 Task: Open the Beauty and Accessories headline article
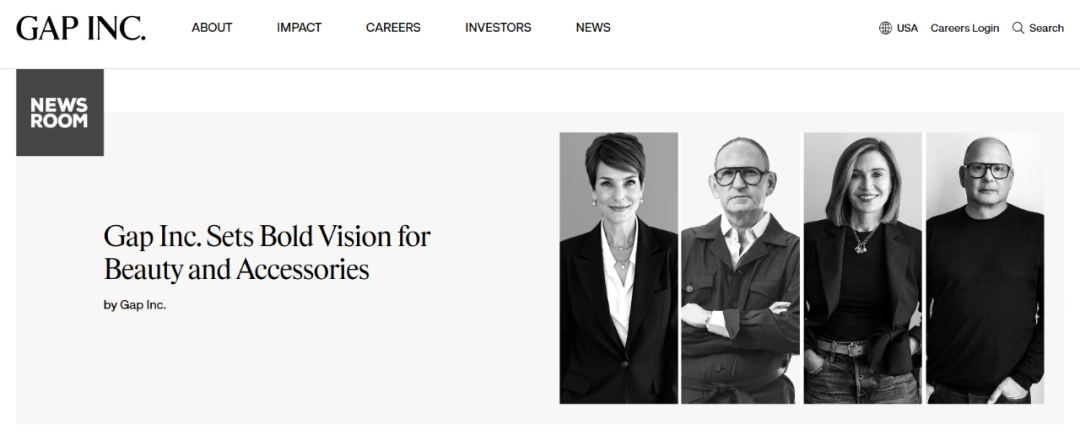pos(267,253)
